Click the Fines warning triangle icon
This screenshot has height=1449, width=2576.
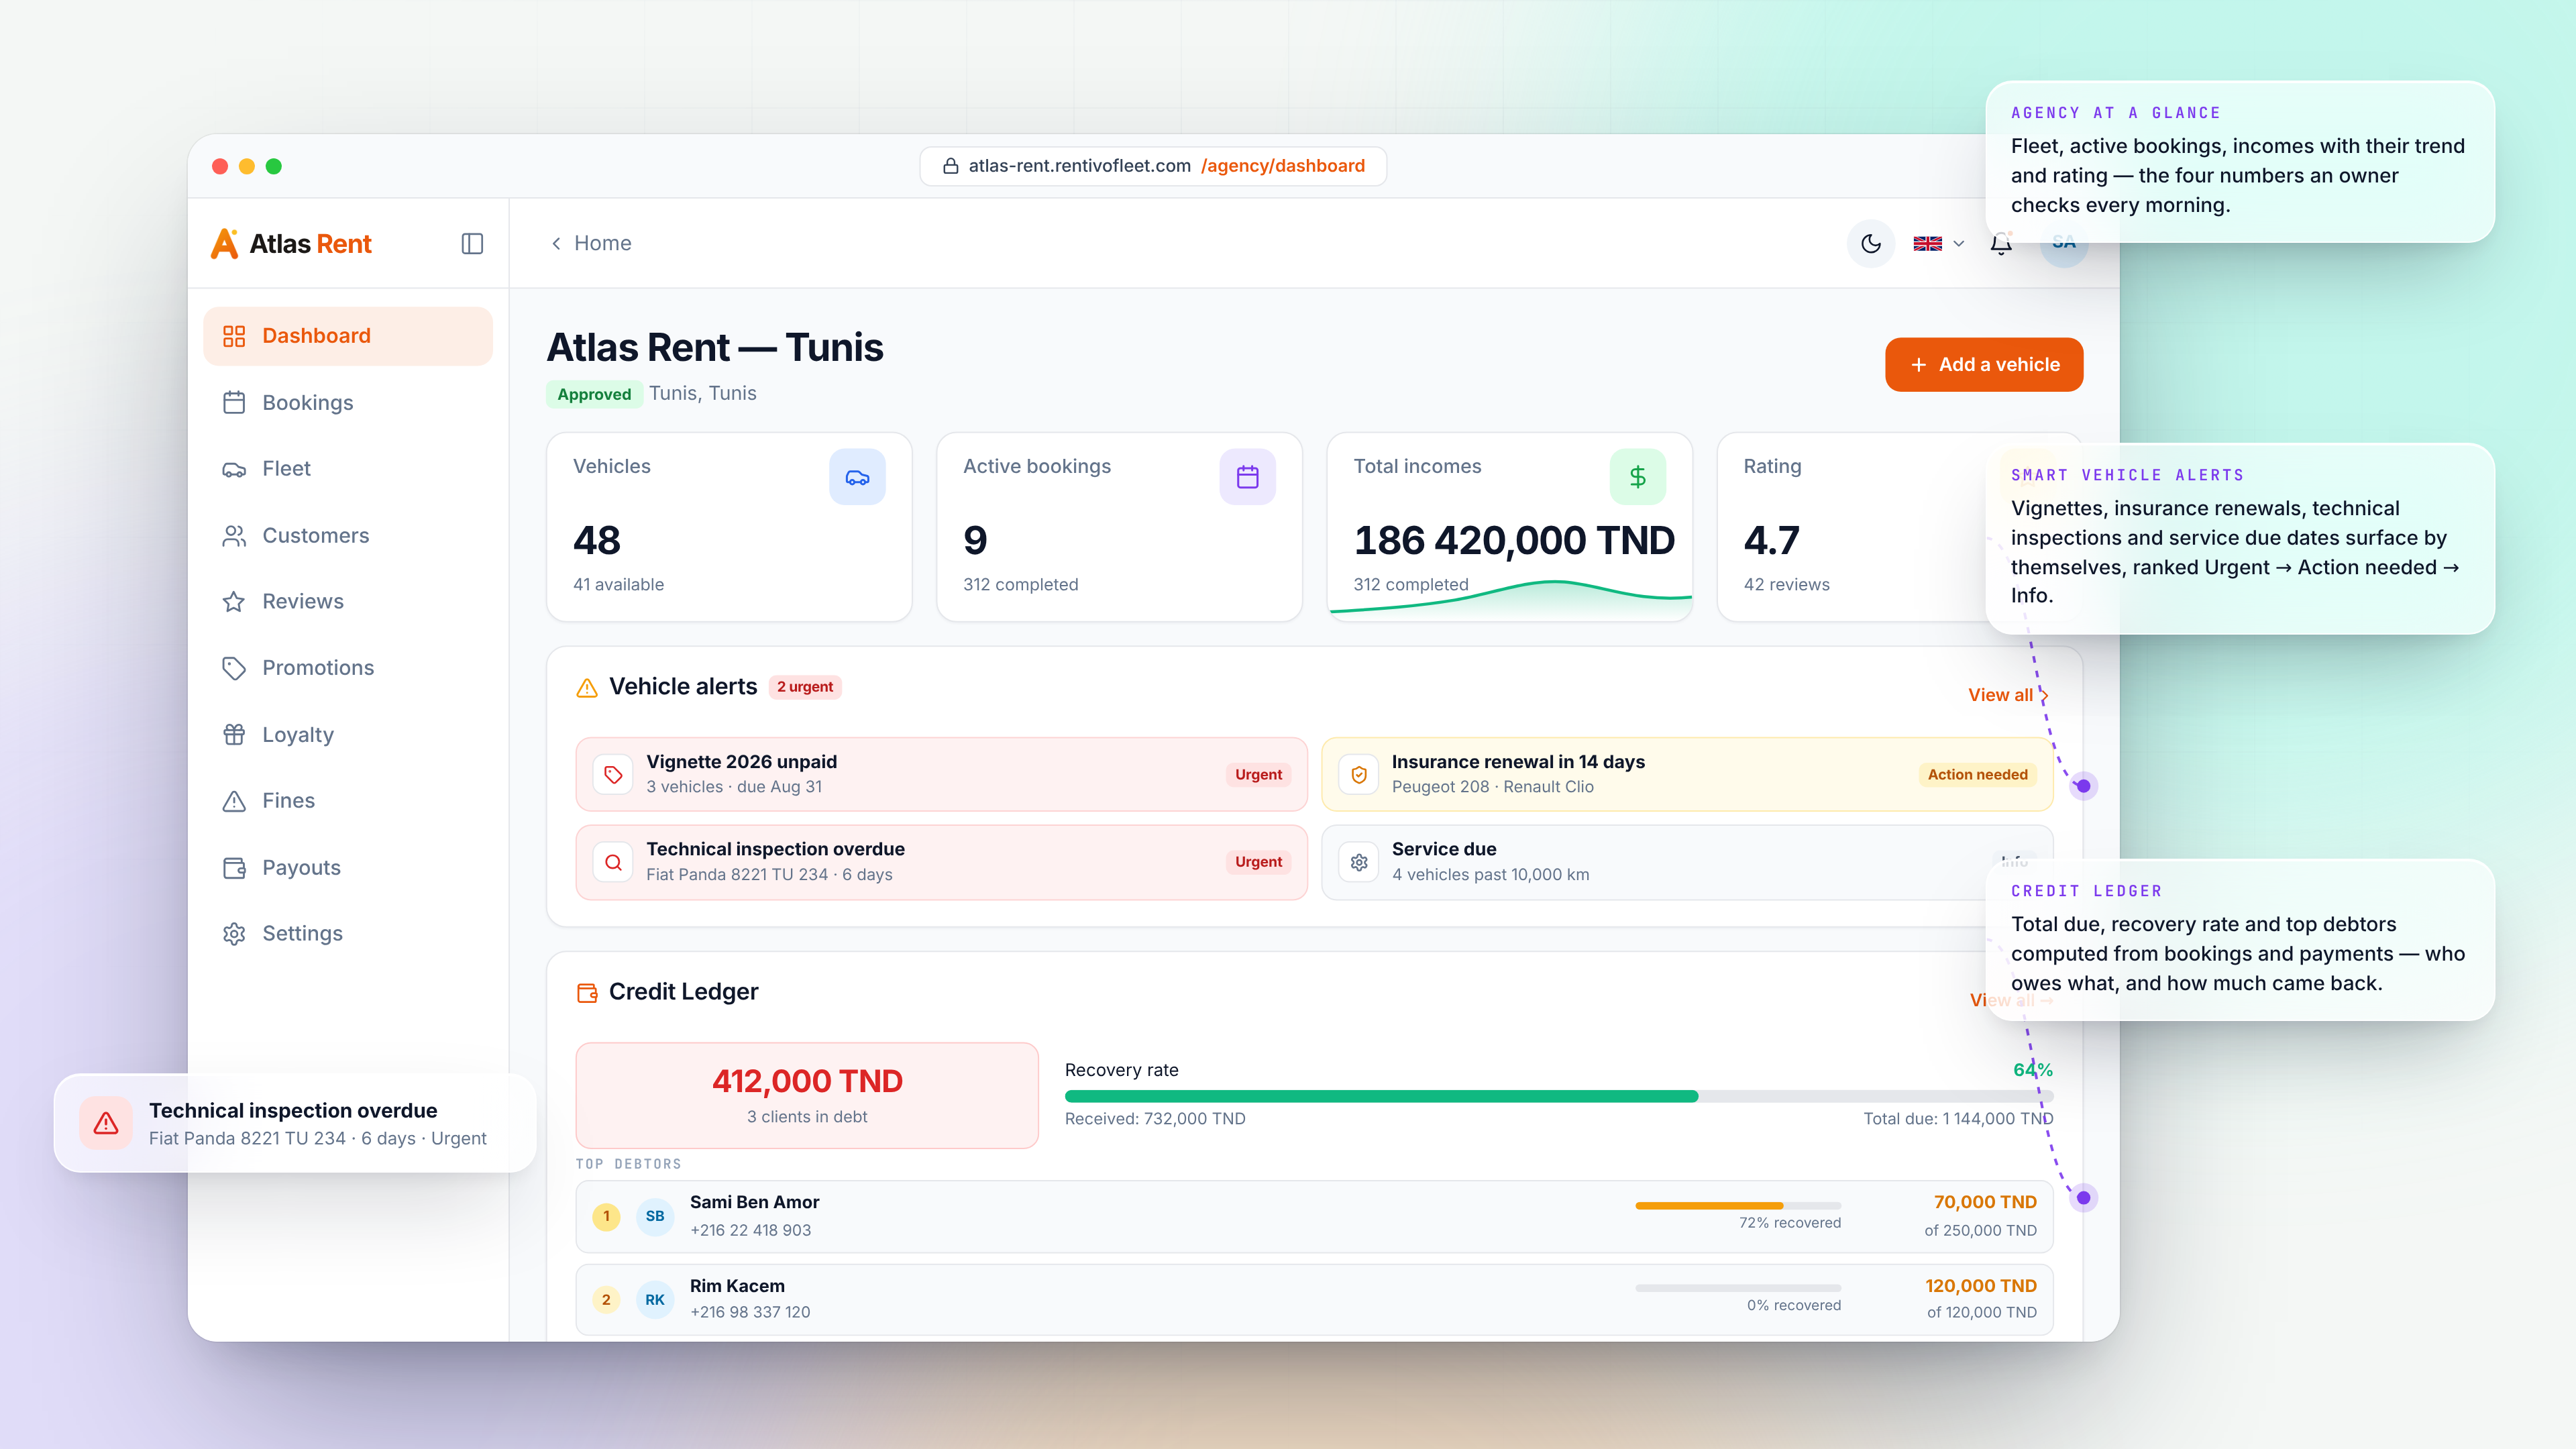[x=234, y=801]
